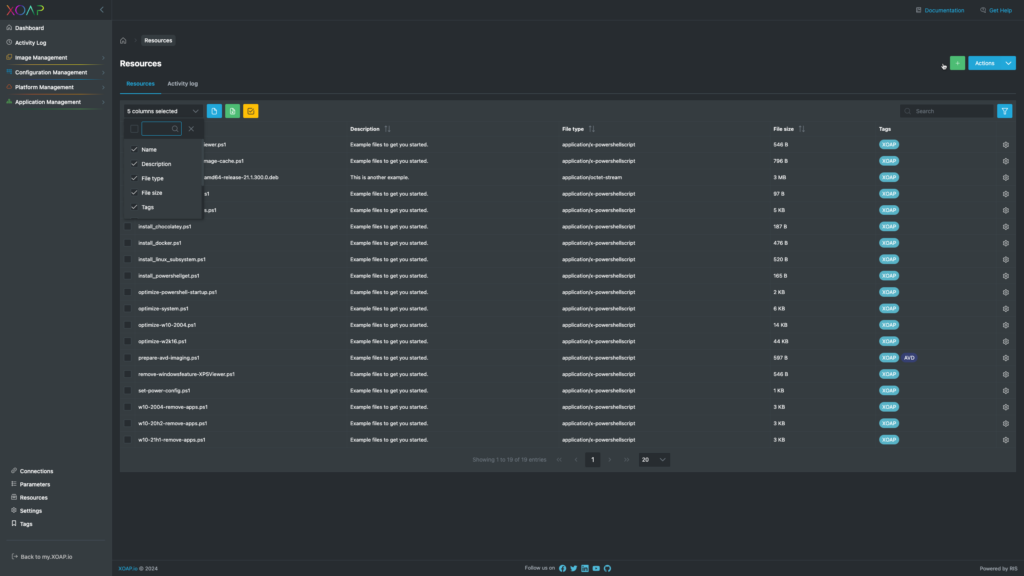Screen dimensions: 1024x576
Task: Click page 1 pagination button
Action: pos(593,460)
